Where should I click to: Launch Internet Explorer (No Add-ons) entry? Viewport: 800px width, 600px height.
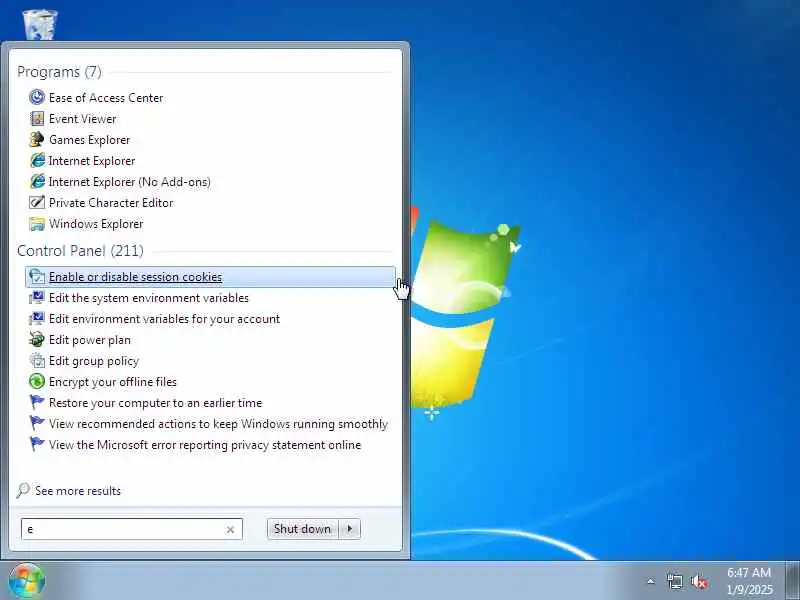(130, 182)
